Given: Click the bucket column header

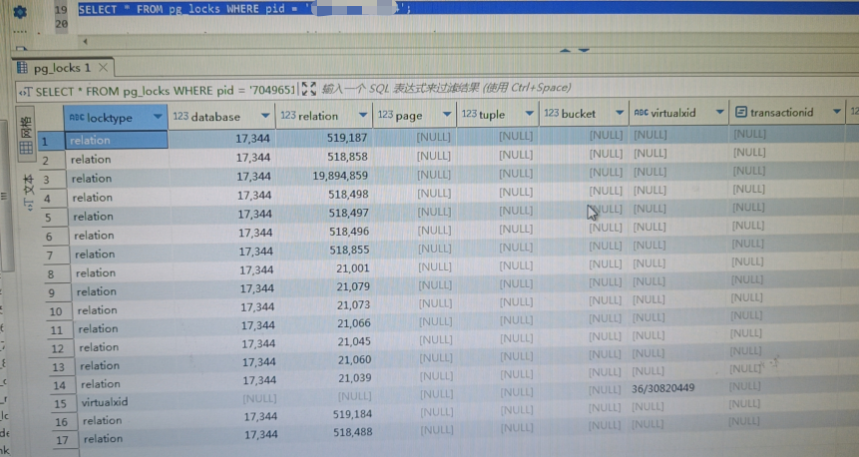Looking at the screenshot, I should coord(584,113).
